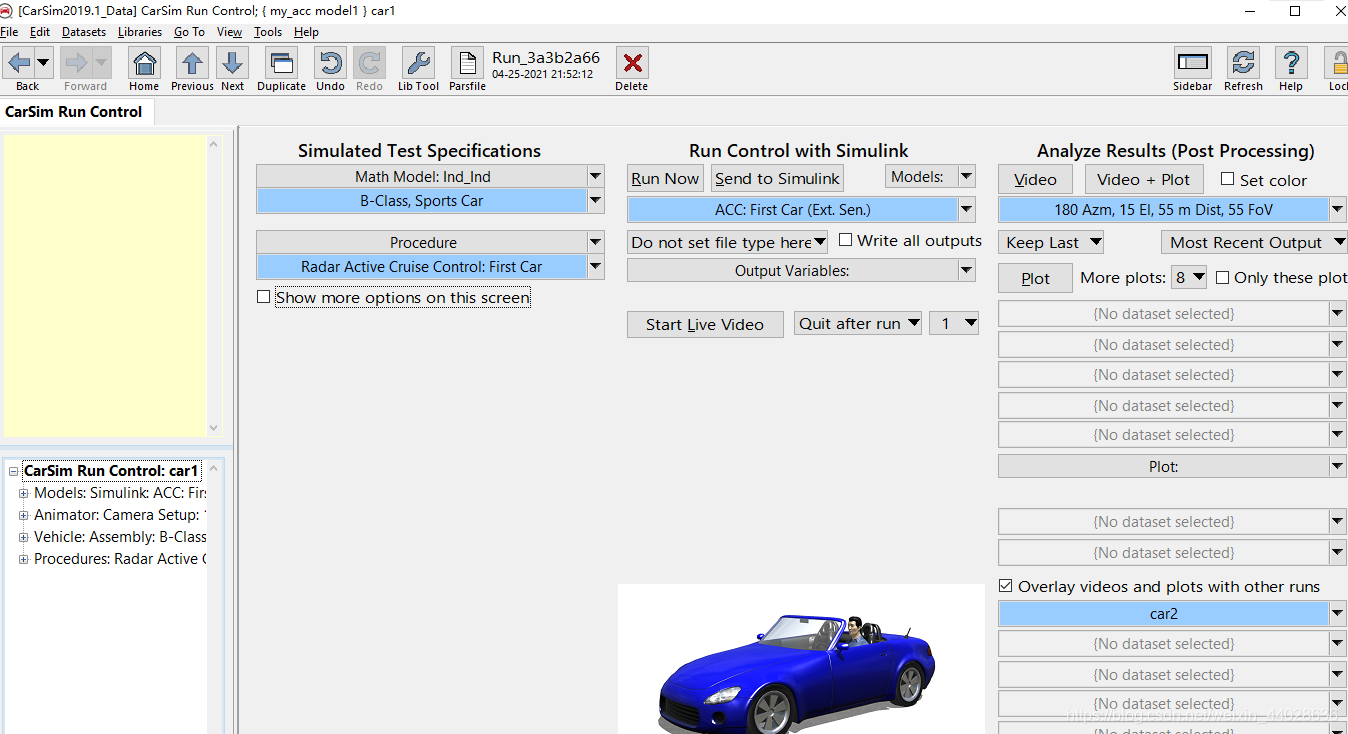
Task: Open ACC: First Car (Ext. Sen.) dataset
Action: click(792, 210)
